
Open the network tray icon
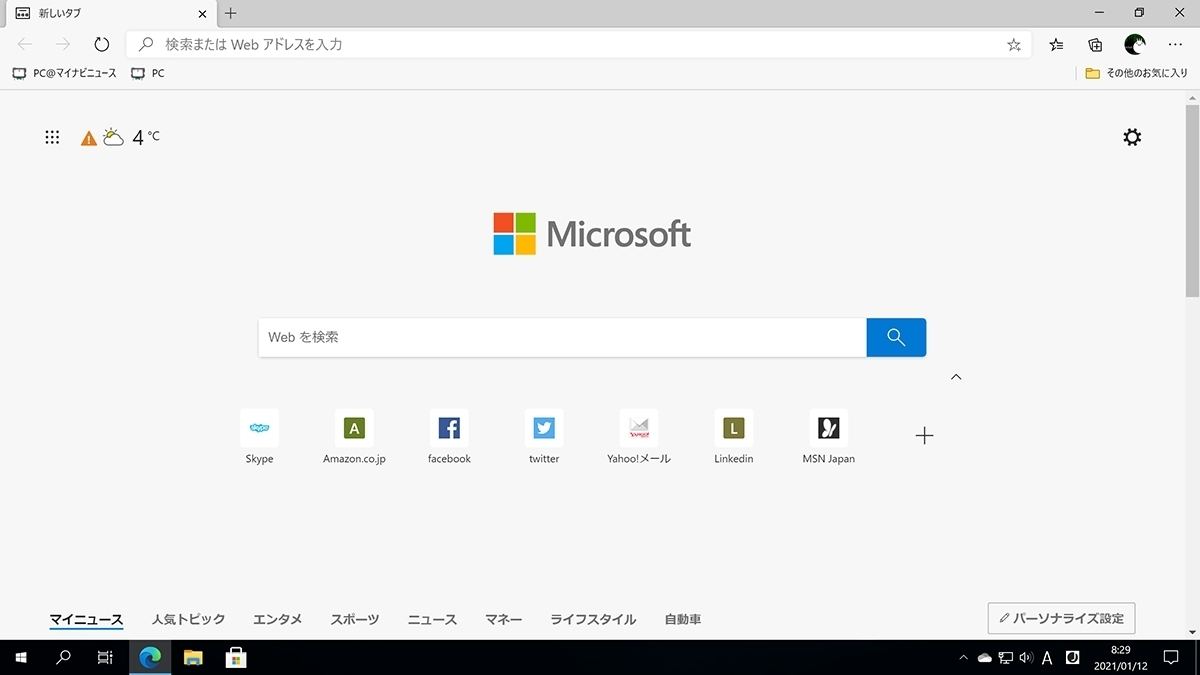click(x=1005, y=658)
